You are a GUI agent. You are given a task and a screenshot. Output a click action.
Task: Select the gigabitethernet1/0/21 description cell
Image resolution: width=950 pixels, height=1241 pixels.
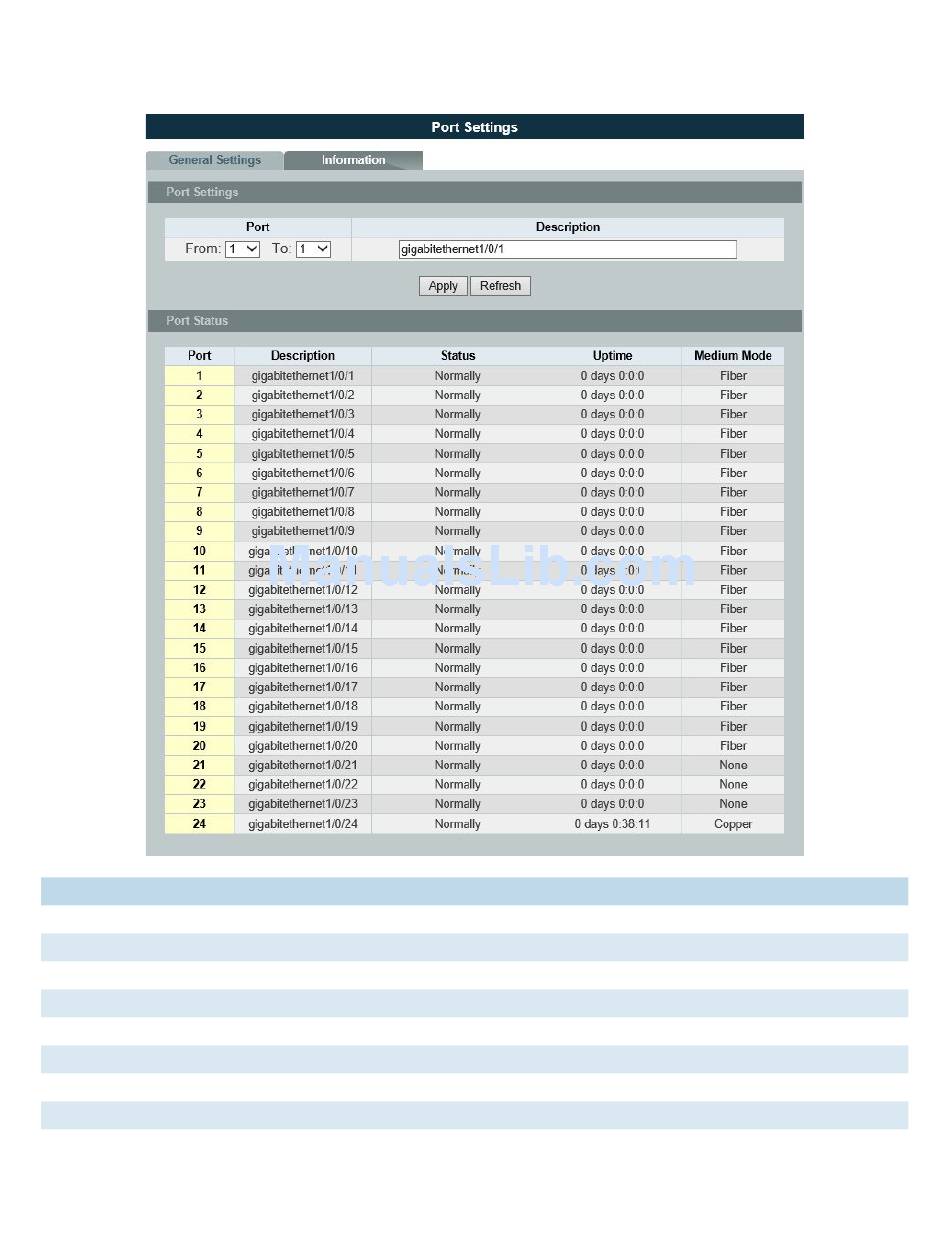[303, 765]
